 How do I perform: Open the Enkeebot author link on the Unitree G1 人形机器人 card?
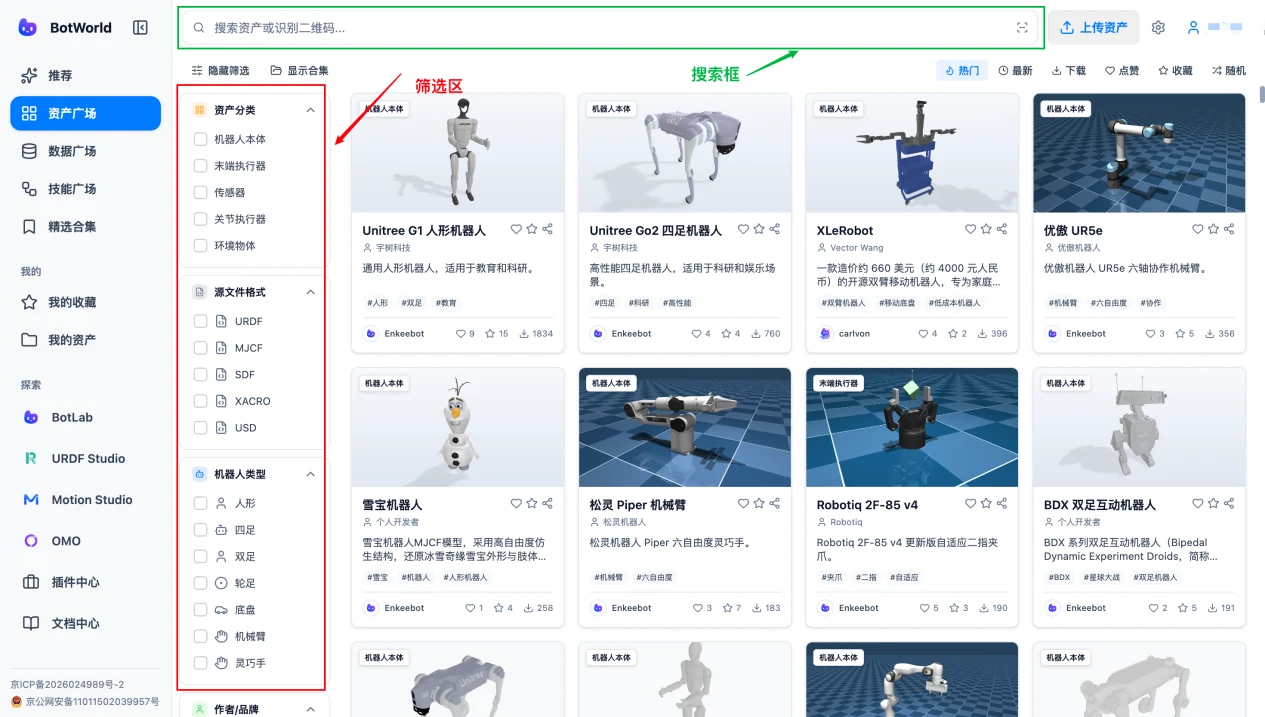click(x=393, y=334)
